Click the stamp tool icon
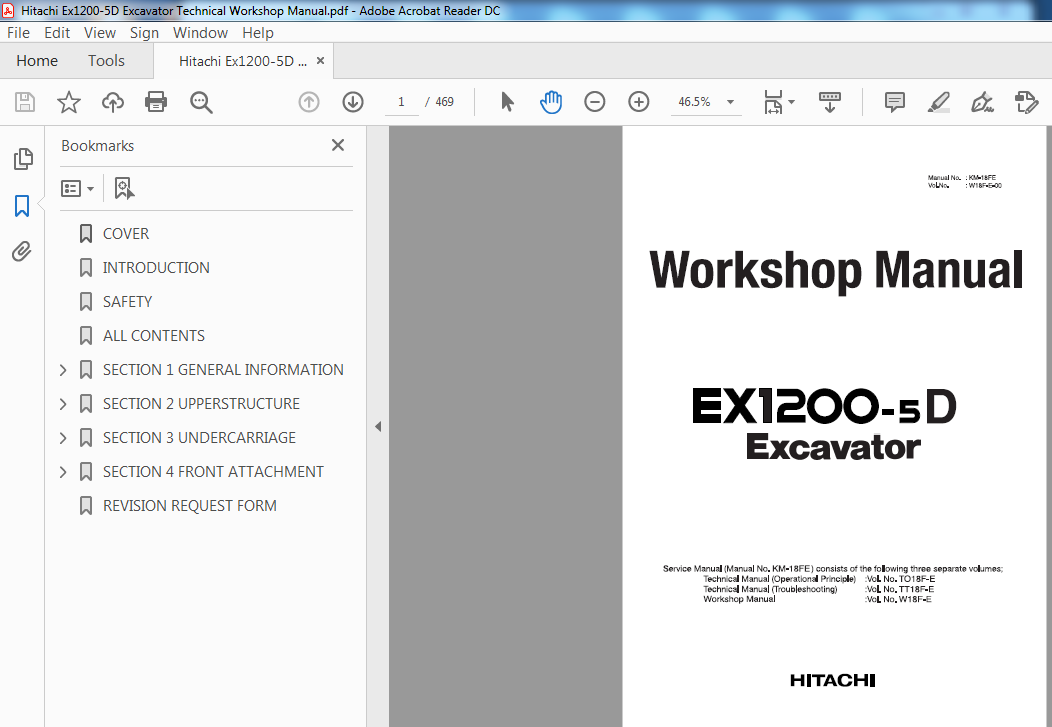Screen dimensions: 1052x727 [x=1026, y=102]
